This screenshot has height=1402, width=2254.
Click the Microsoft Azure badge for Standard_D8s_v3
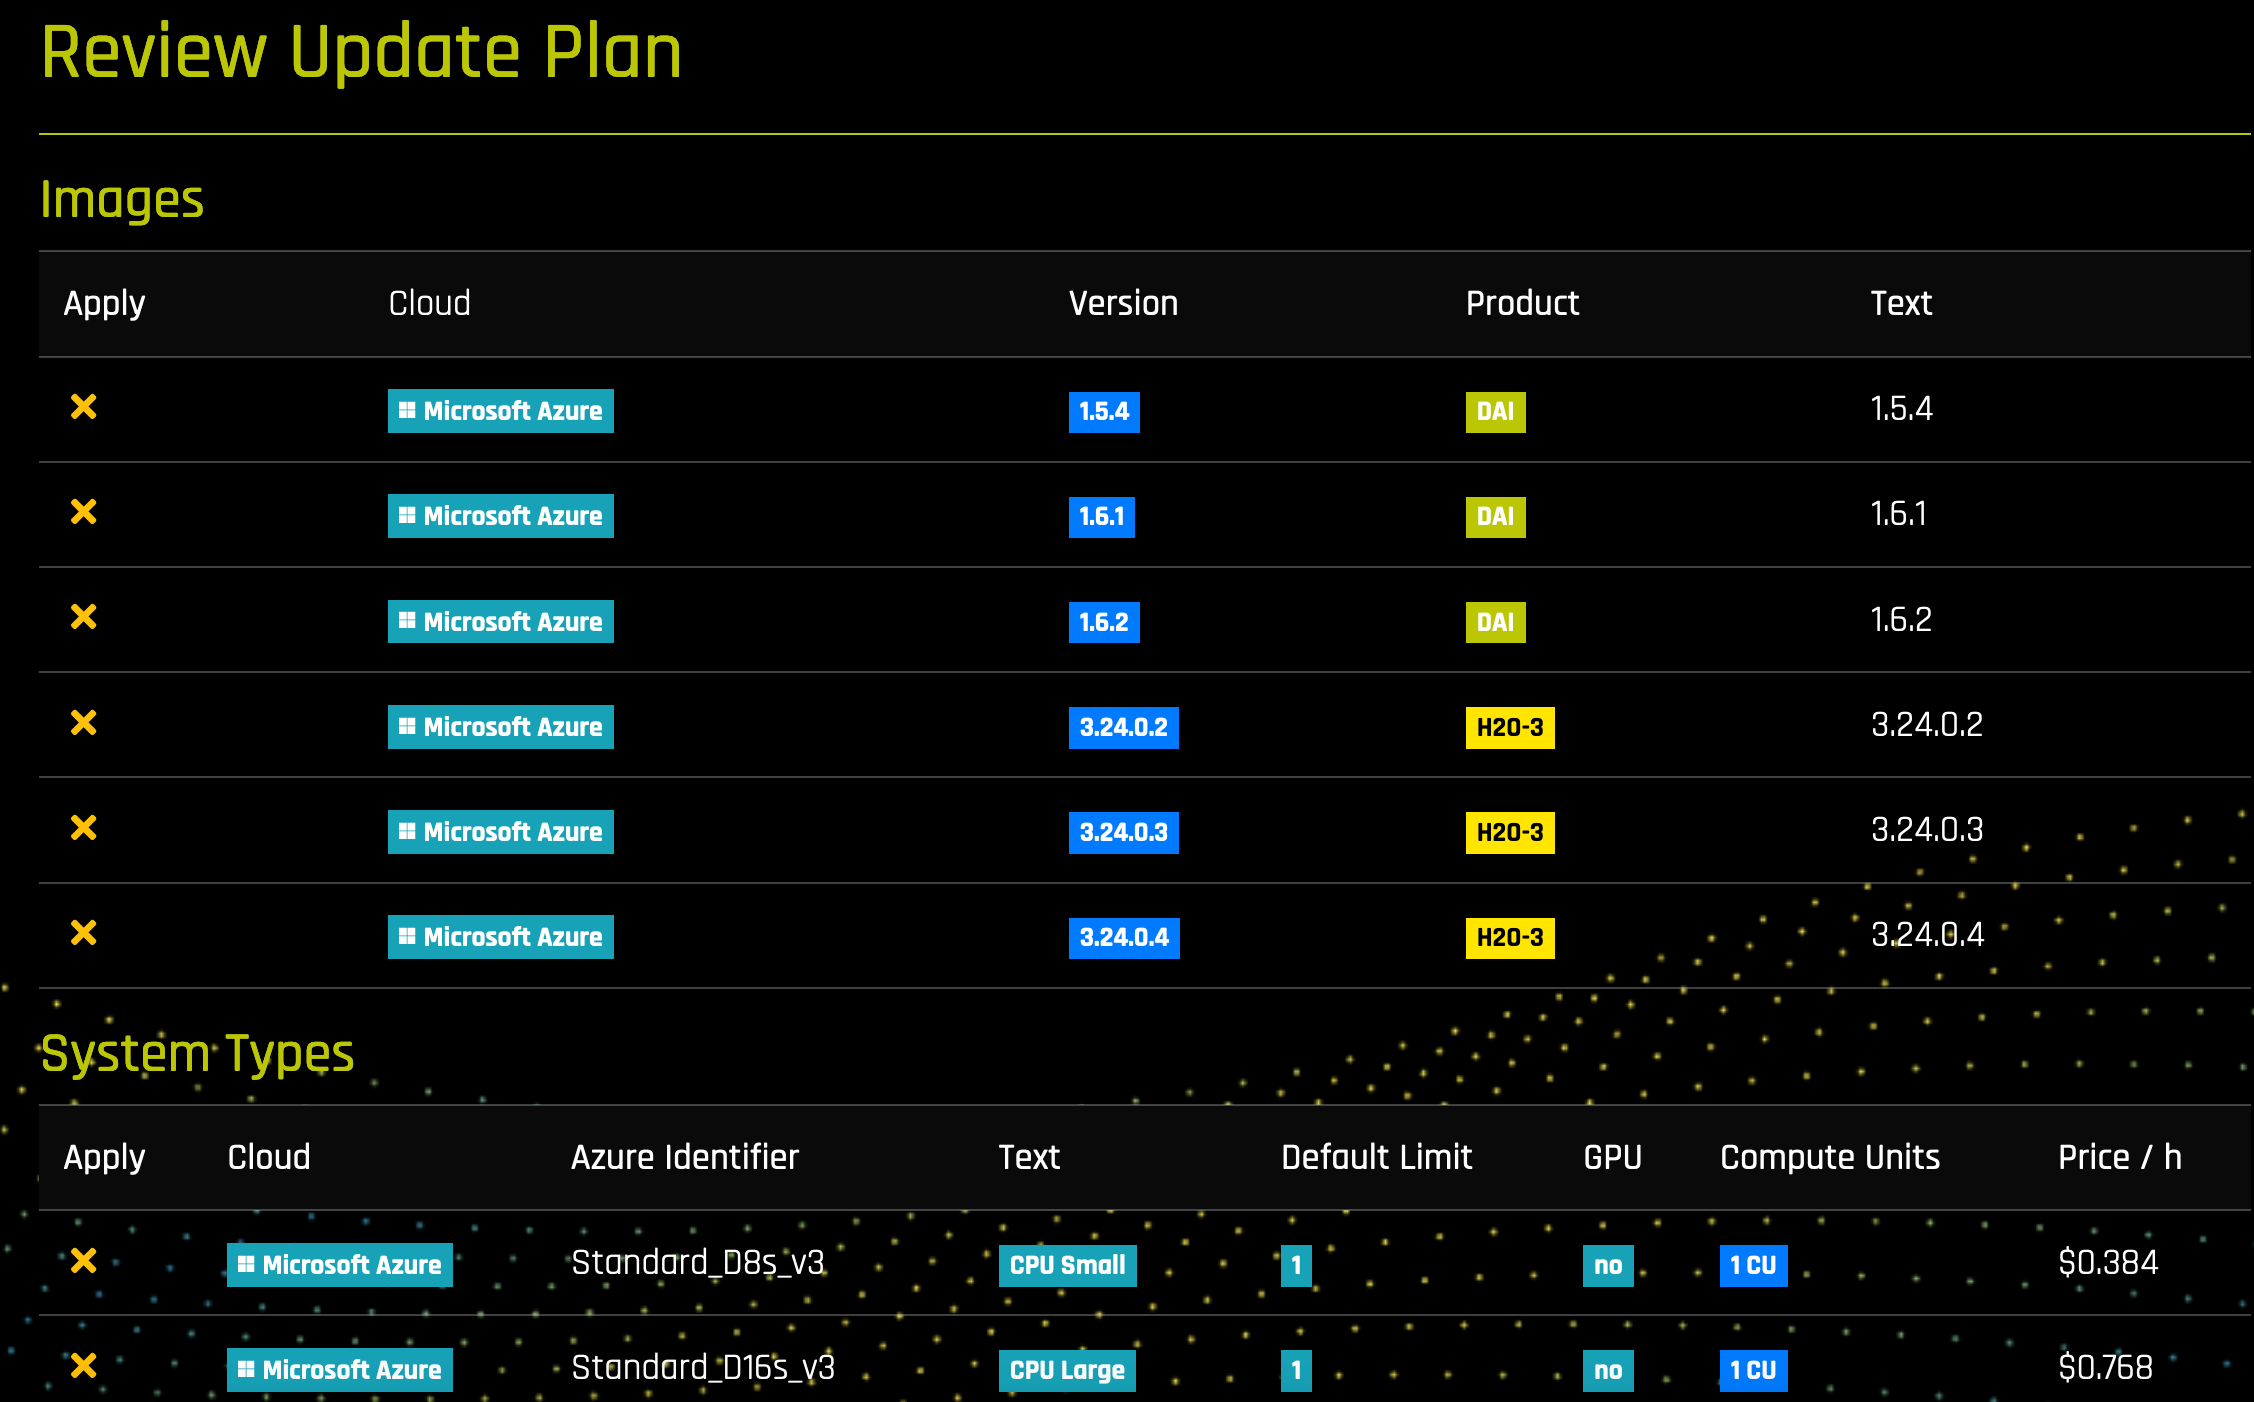coord(340,1265)
